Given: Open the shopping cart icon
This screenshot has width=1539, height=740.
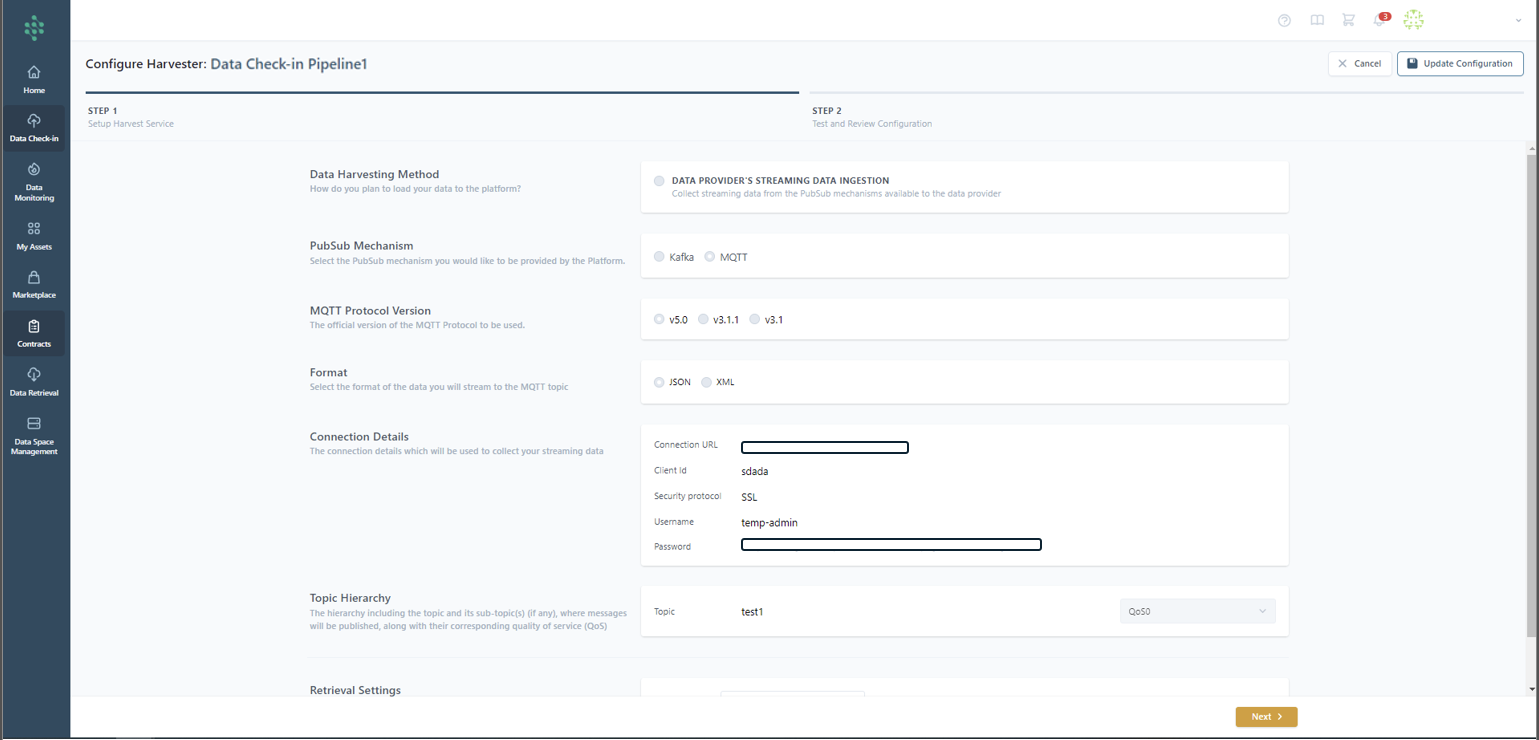Looking at the screenshot, I should 1348,20.
